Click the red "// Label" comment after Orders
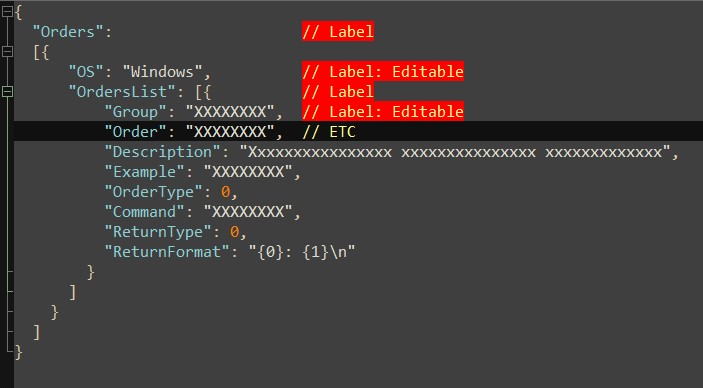The width and height of the screenshot is (703, 388). [338, 32]
